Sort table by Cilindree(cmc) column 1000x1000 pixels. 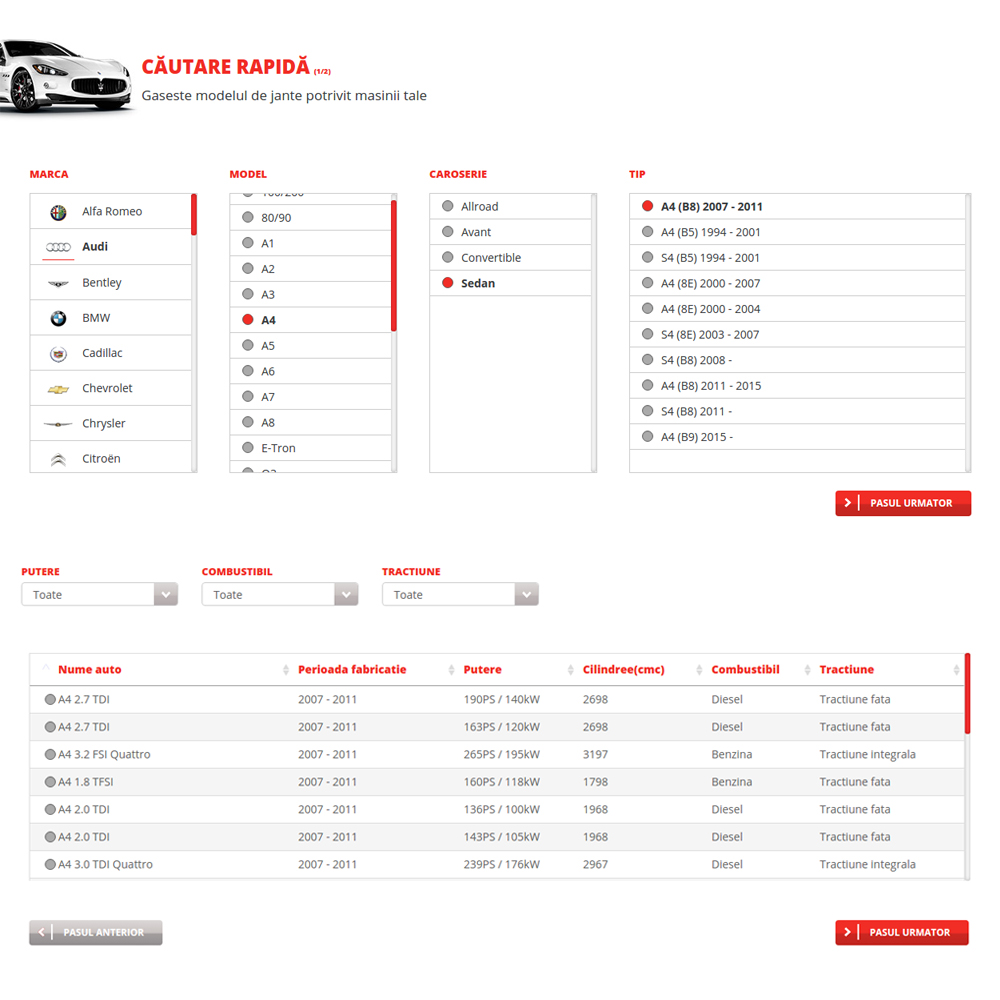pos(624,670)
